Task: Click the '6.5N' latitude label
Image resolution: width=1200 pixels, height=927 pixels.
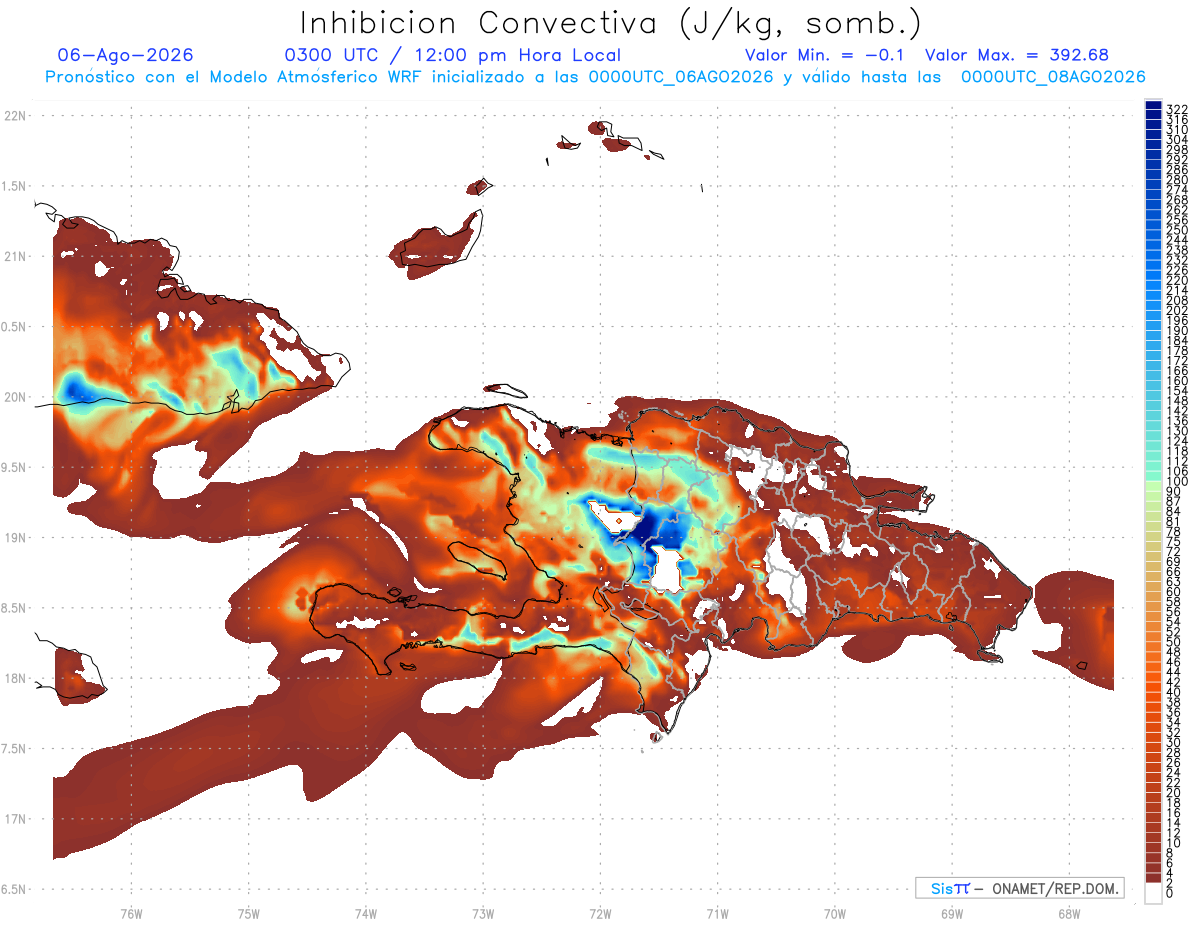Action: (15, 889)
